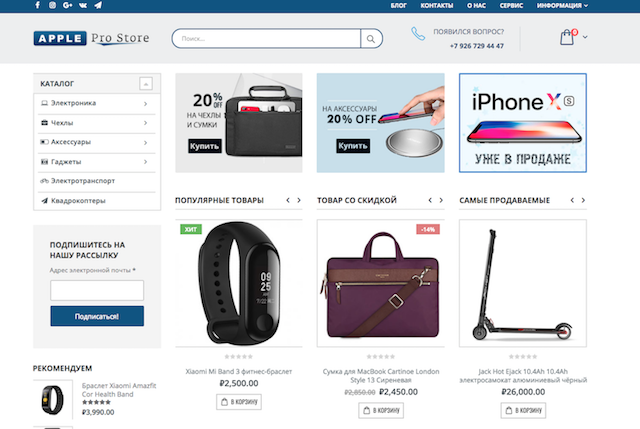Expand the Электроника category arrow
The image size is (640, 429).
click(x=145, y=104)
